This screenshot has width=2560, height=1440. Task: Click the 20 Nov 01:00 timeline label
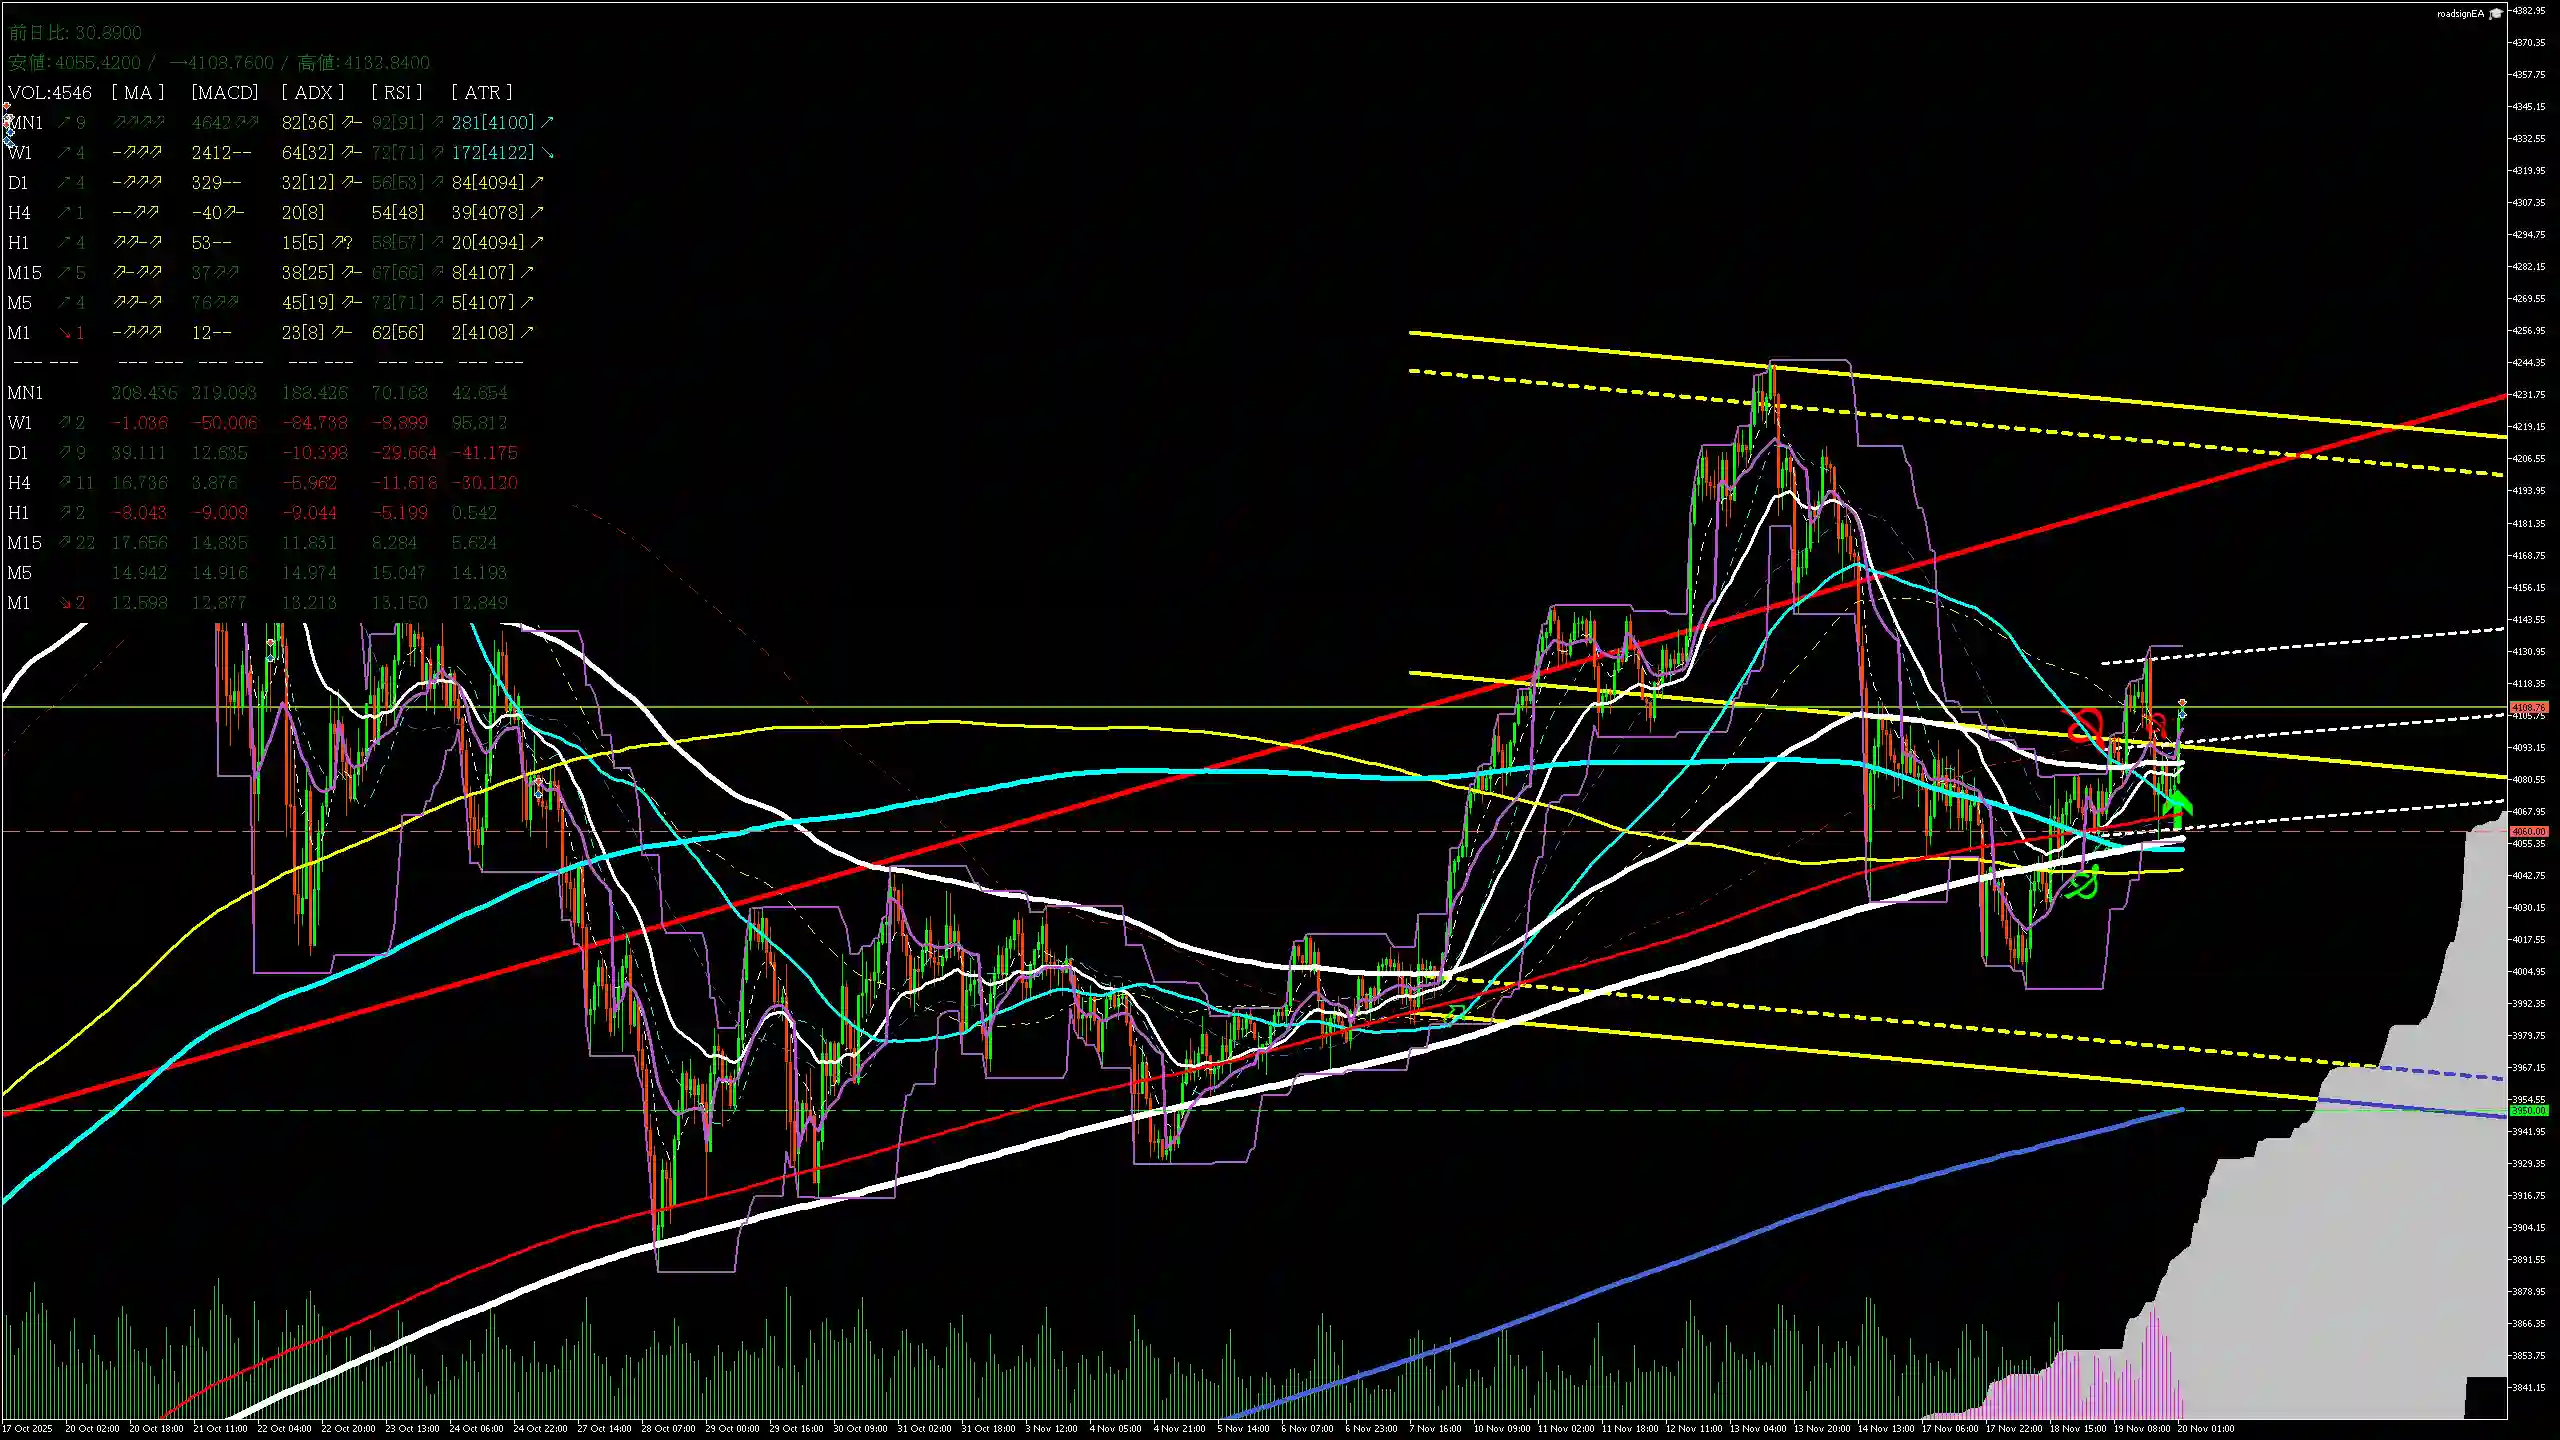[2205, 1429]
